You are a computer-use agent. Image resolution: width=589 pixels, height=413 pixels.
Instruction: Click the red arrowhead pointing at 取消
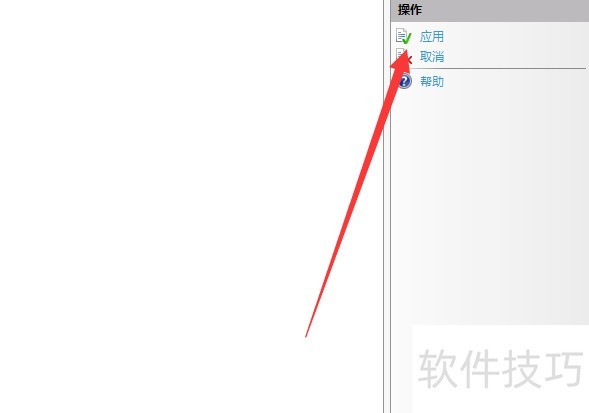pyautogui.click(x=401, y=61)
